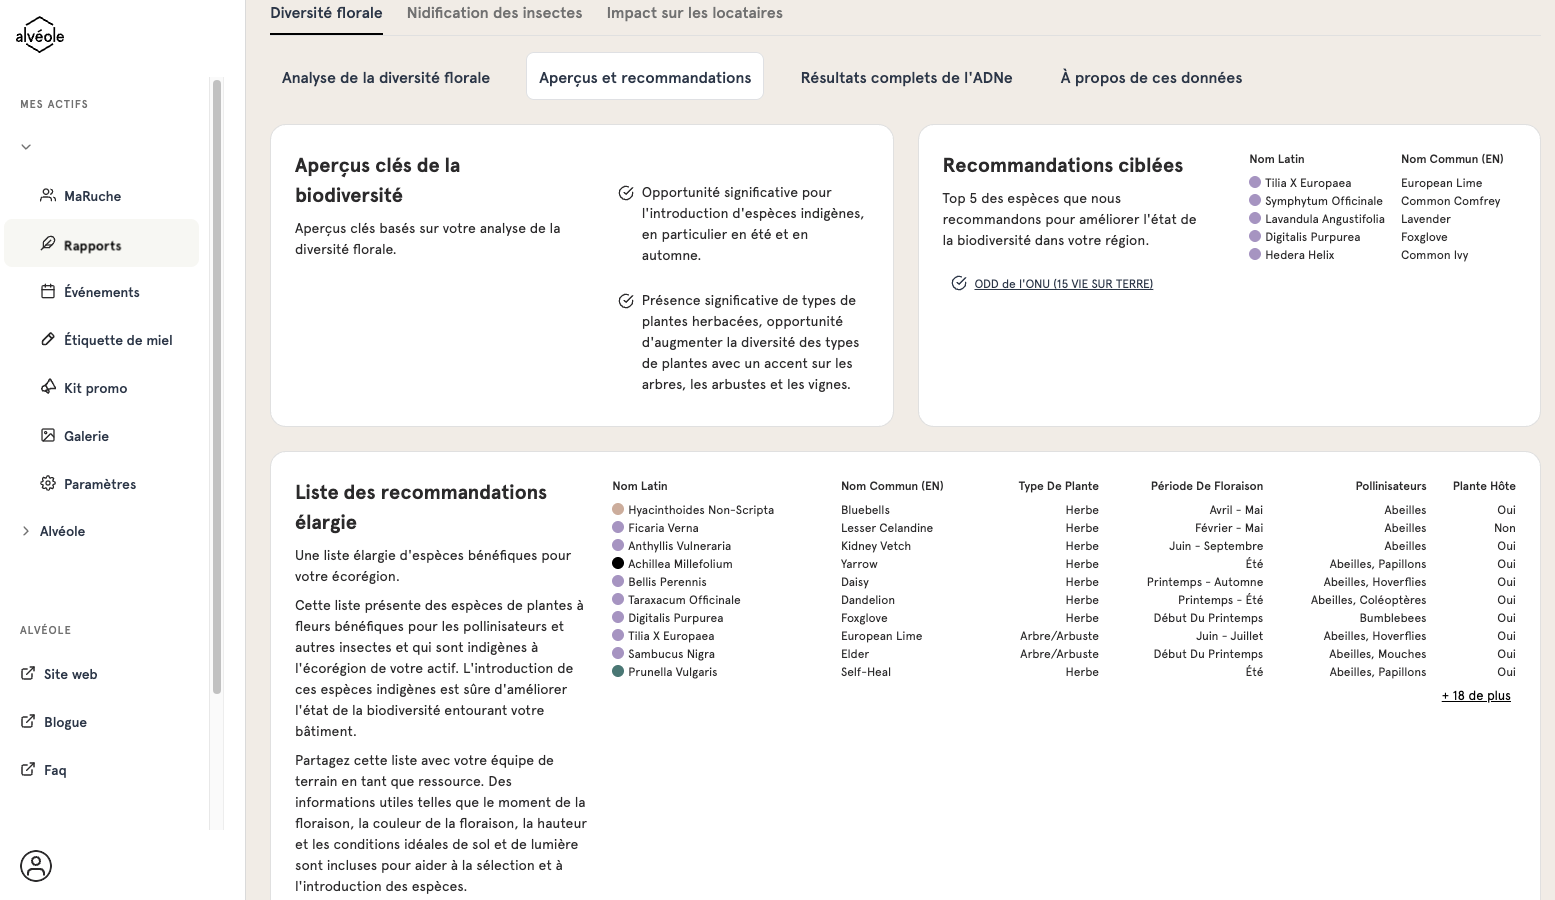Click checkmark icon beside Présence significative
Screen dimensions: 1555x900
626,301
